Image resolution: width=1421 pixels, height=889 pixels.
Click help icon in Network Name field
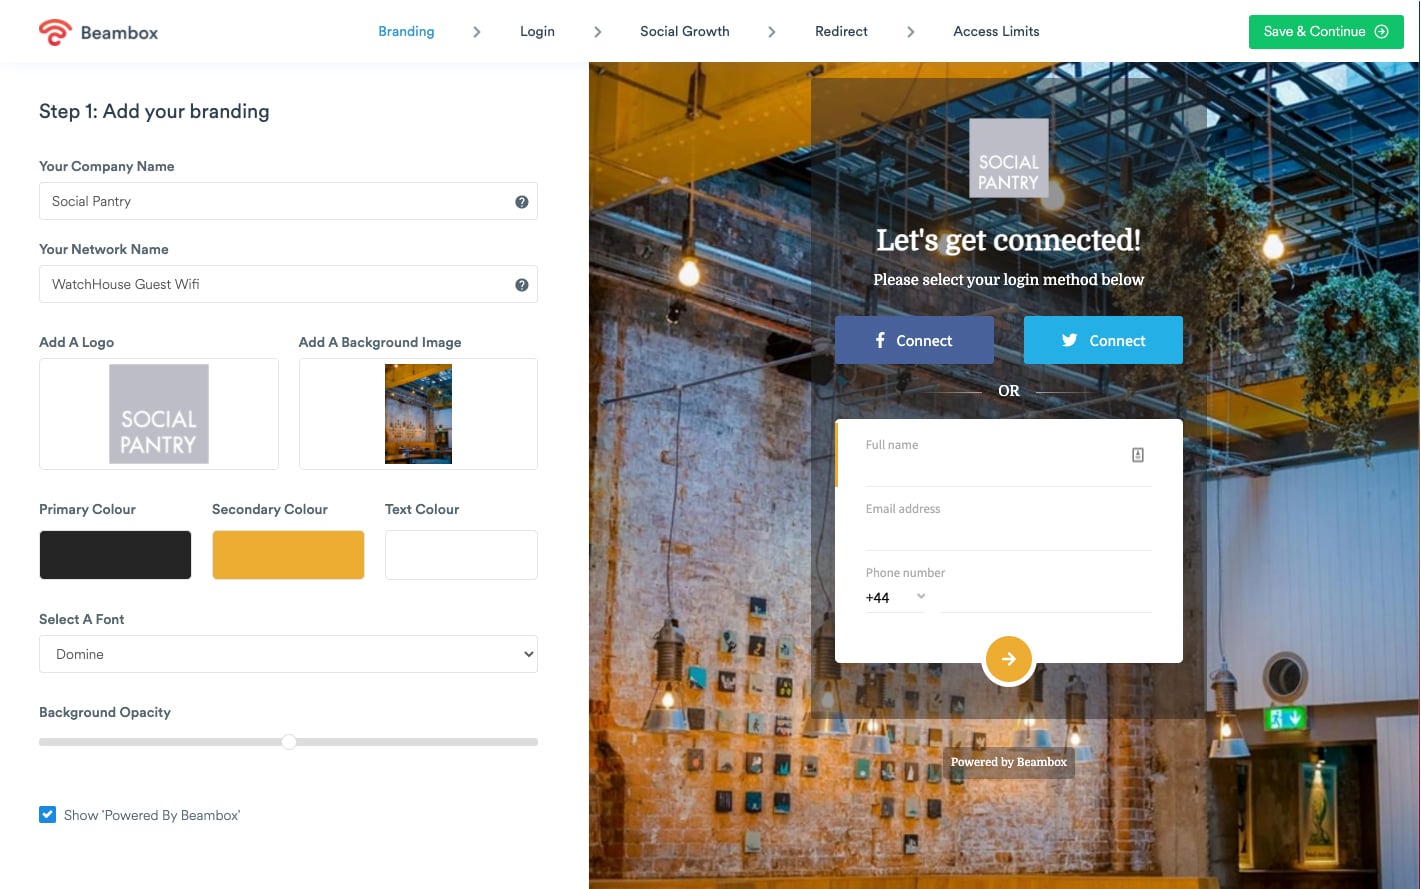[x=521, y=285]
